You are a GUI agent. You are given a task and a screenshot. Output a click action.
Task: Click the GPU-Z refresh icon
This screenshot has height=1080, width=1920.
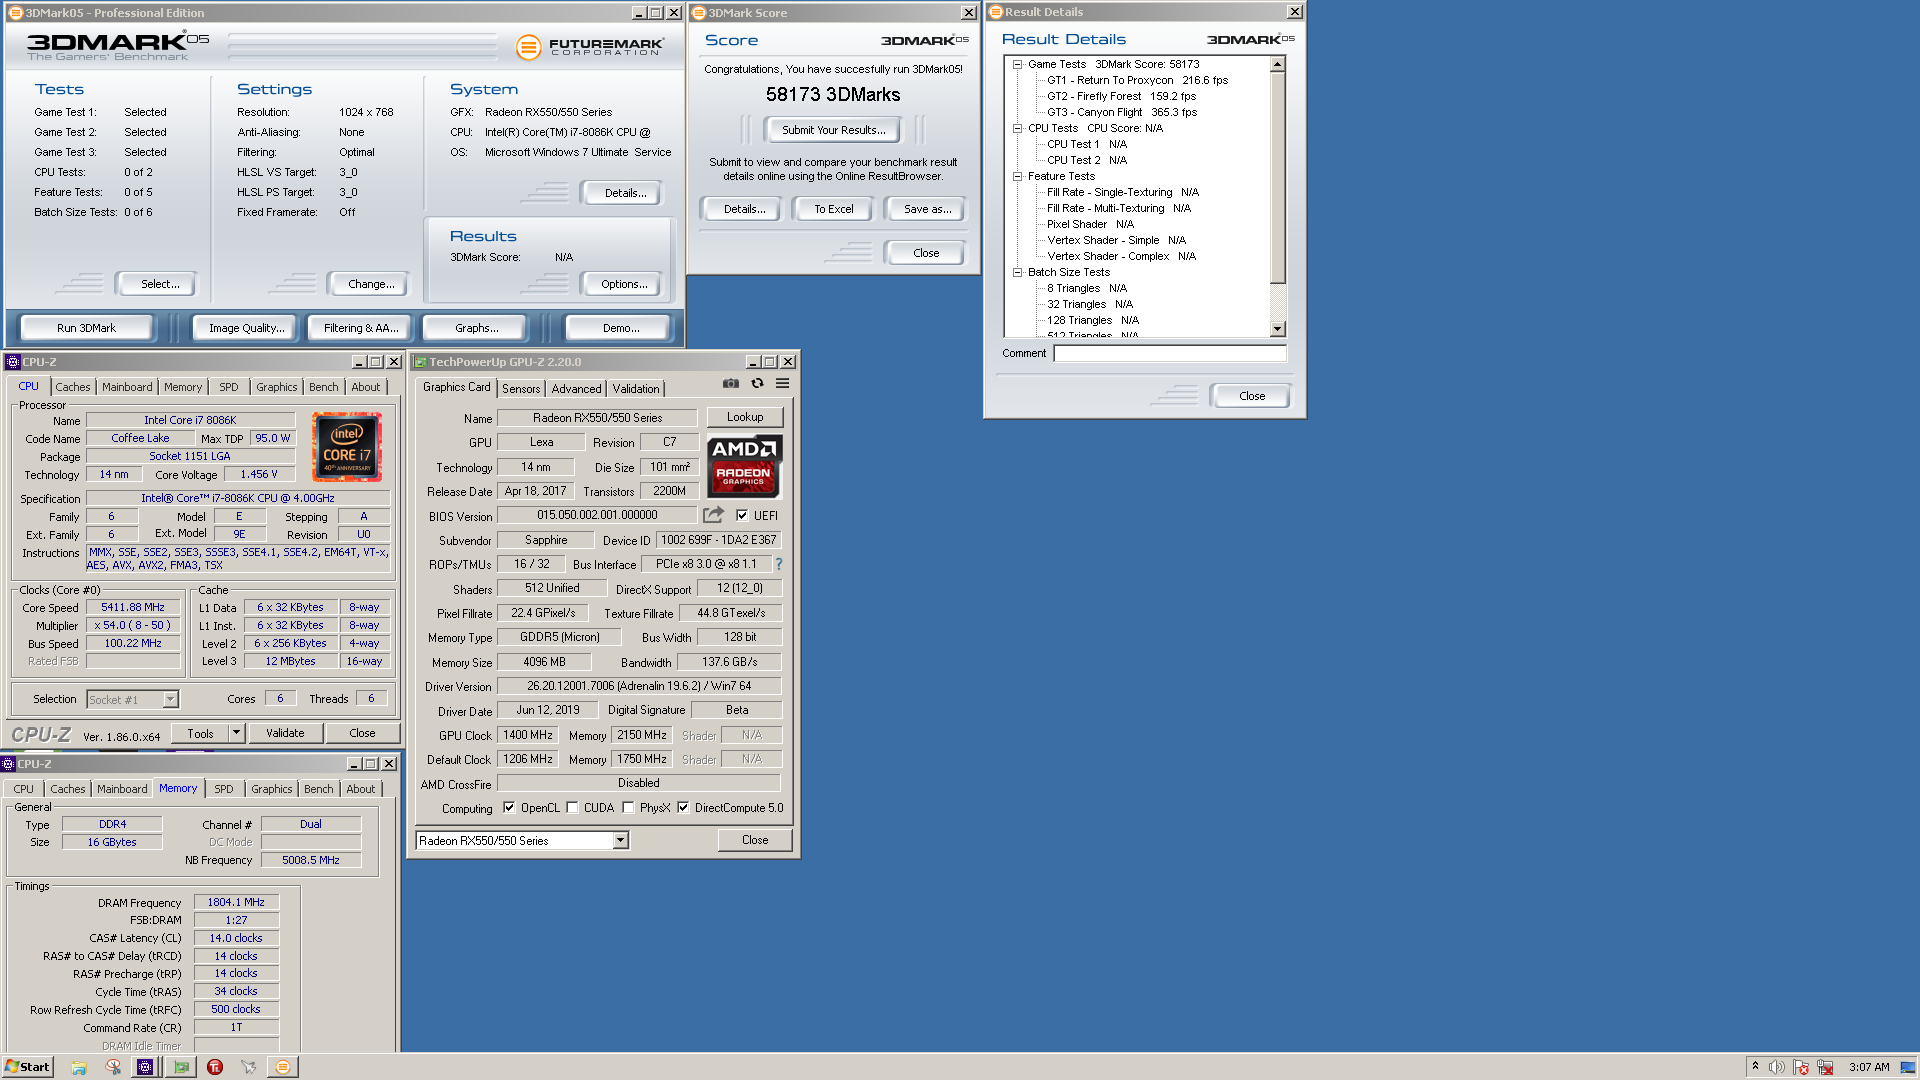[x=757, y=383]
